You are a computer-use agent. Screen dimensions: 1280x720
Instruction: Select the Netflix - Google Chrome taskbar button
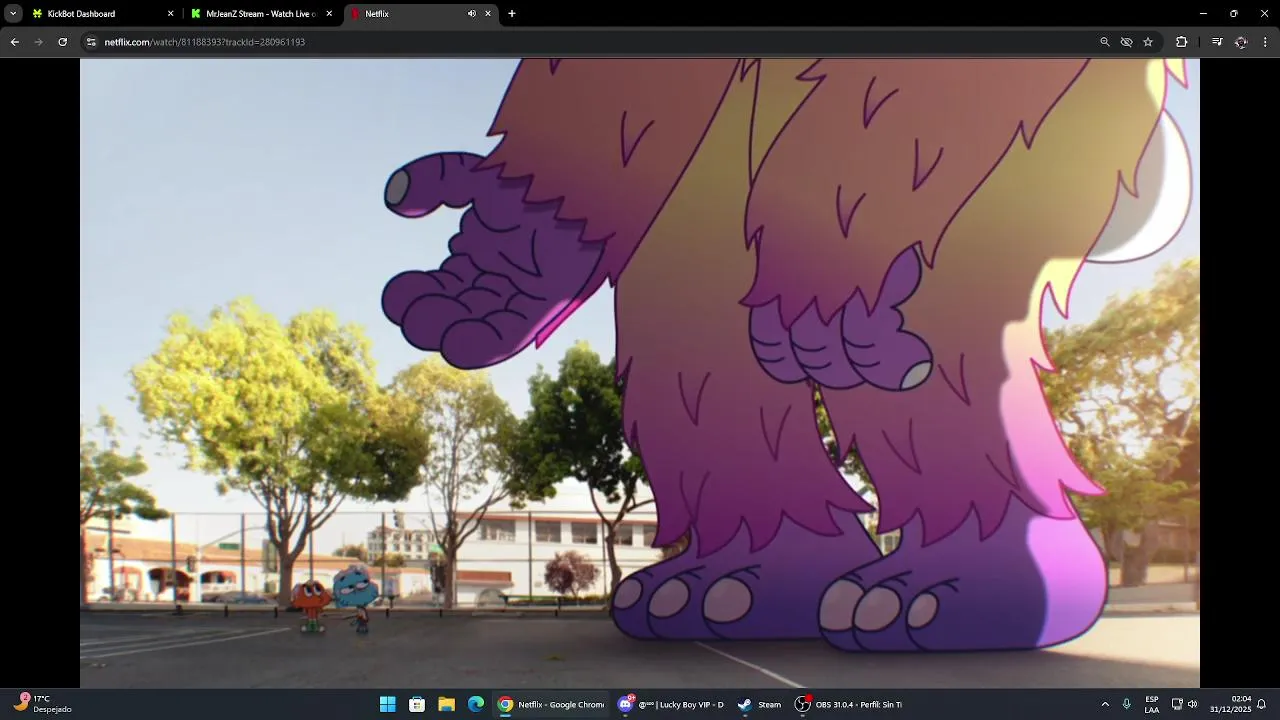pyautogui.click(x=551, y=704)
